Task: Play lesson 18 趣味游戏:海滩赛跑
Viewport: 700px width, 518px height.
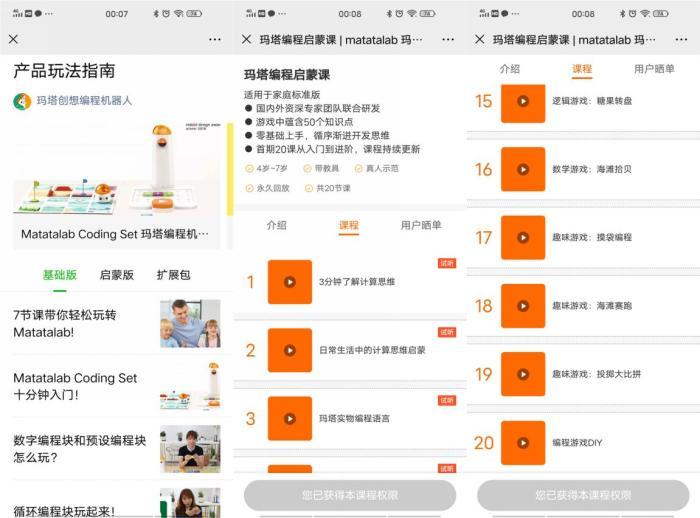Action: click(x=523, y=306)
